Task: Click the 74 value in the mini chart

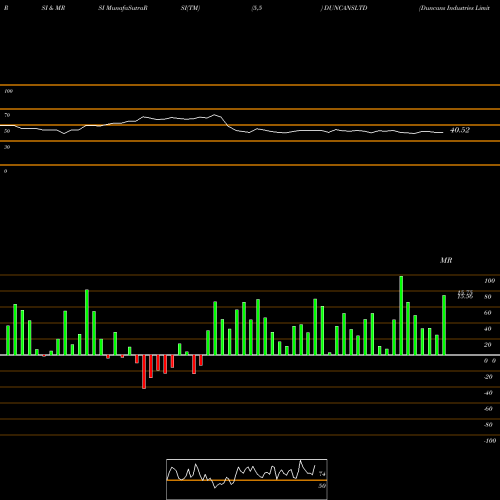Action: [x=322, y=474]
